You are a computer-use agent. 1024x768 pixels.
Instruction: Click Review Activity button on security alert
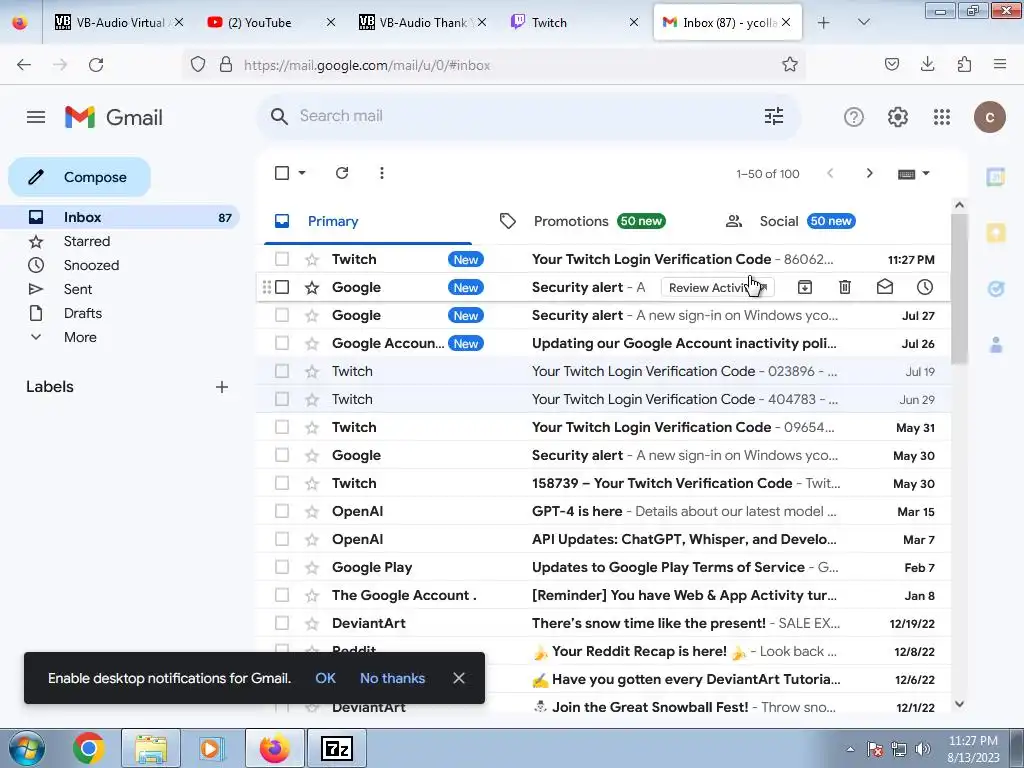tap(716, 287)
